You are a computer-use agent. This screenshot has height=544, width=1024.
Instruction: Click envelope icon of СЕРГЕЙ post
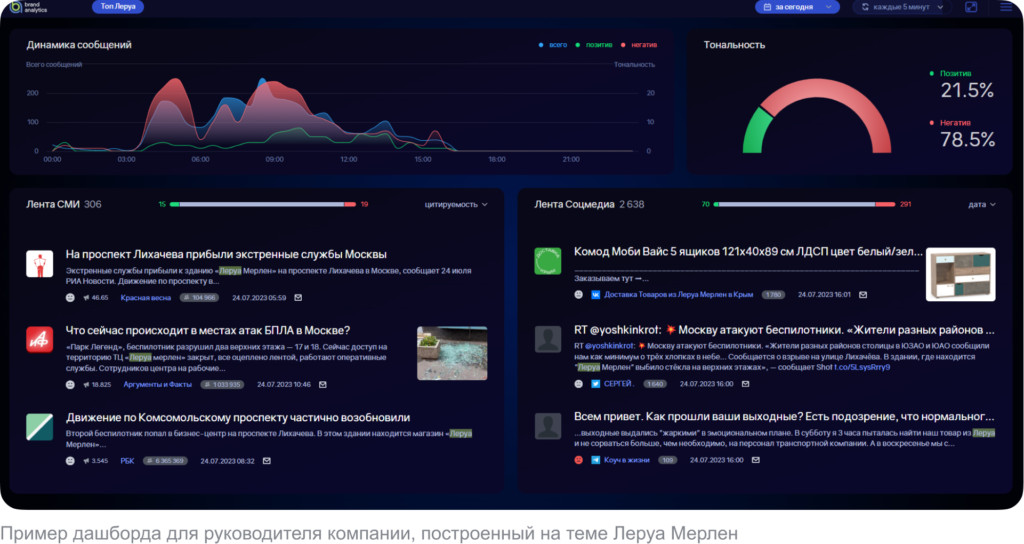pos(745,384)
